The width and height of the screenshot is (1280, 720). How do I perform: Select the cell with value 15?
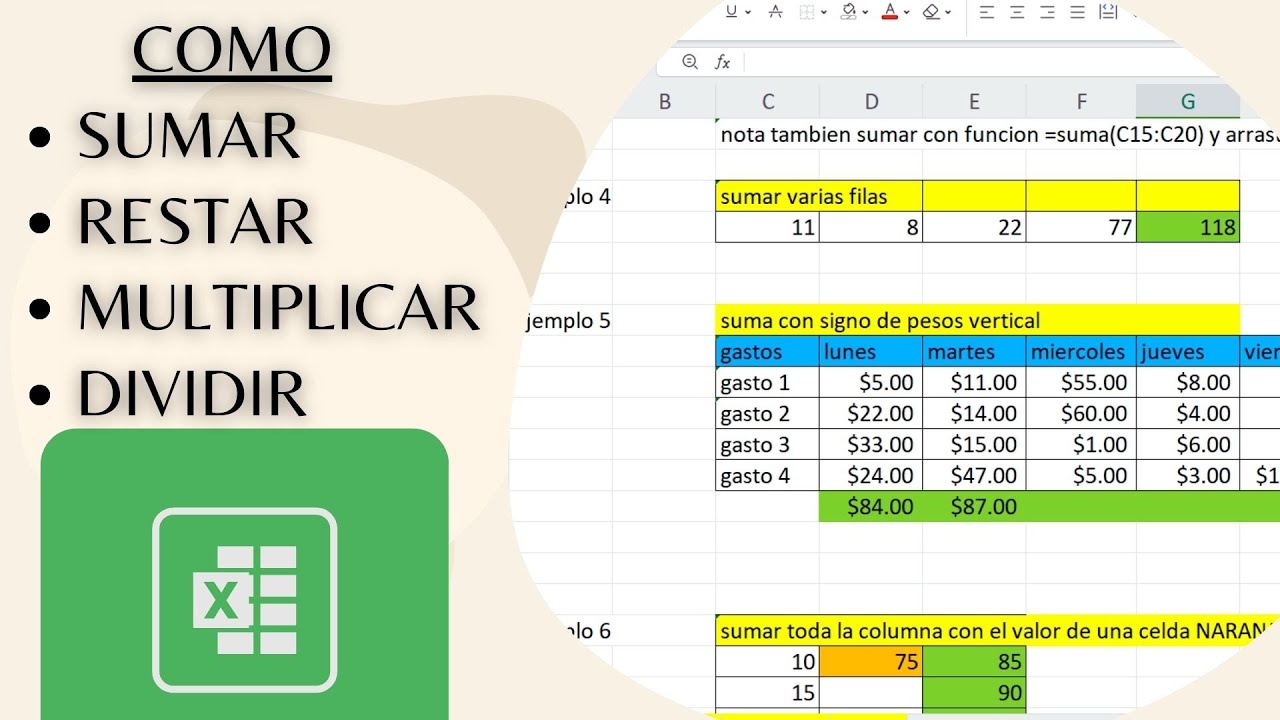click(768, 692)
